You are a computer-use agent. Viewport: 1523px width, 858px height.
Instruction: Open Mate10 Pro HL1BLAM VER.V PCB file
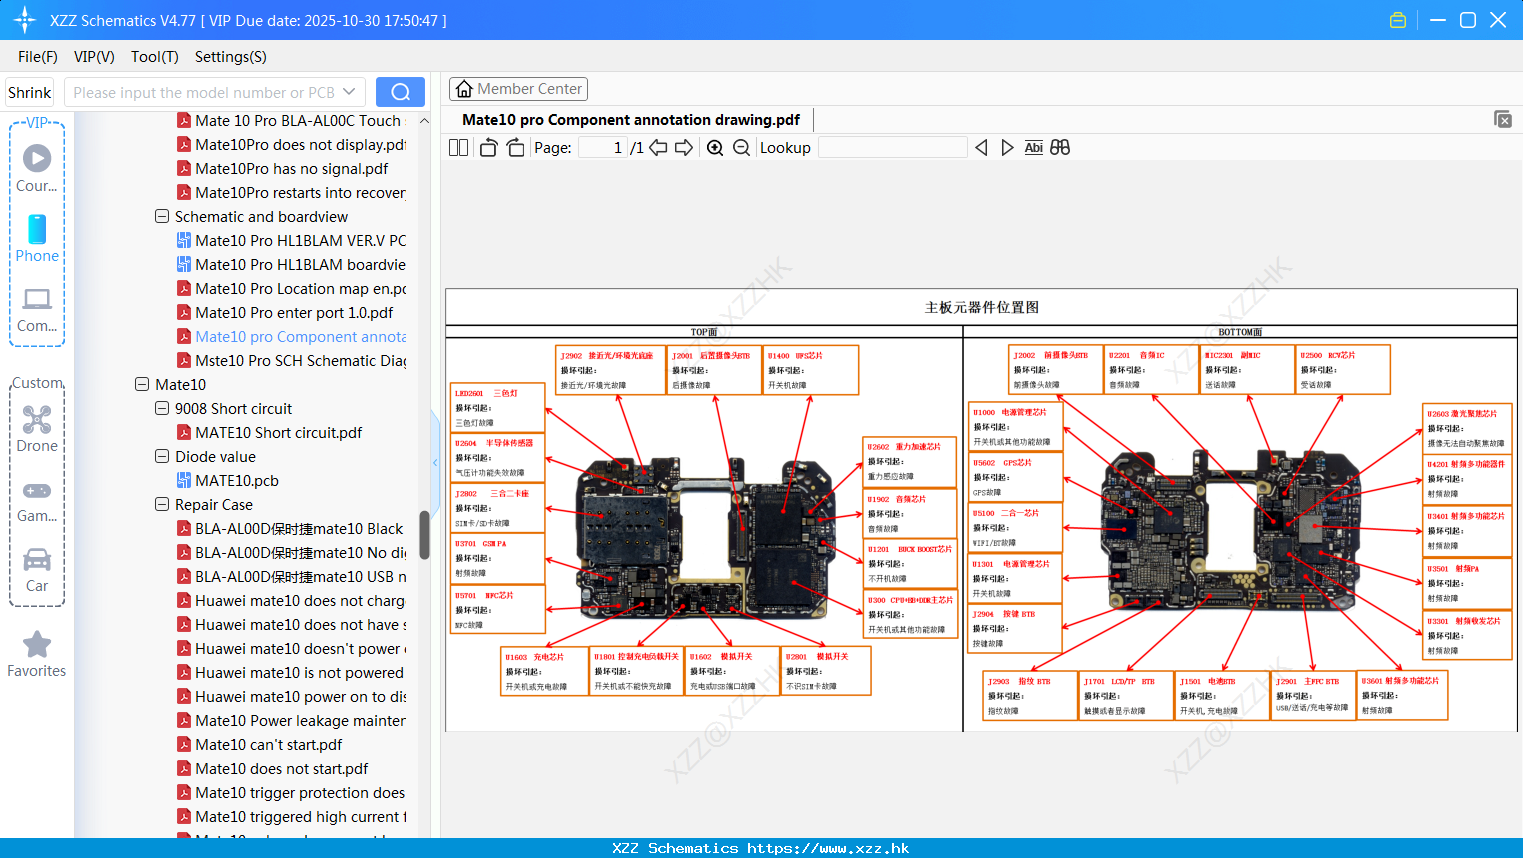291,240
